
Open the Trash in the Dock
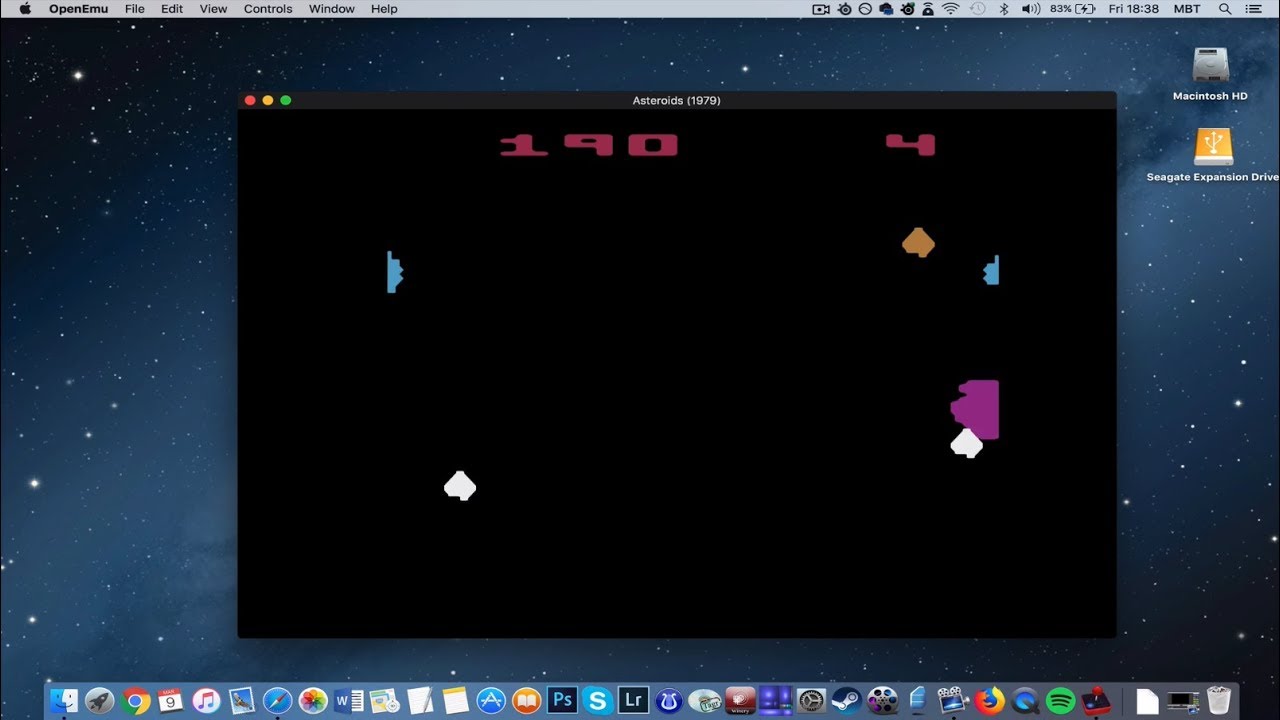click(1218, 701)
